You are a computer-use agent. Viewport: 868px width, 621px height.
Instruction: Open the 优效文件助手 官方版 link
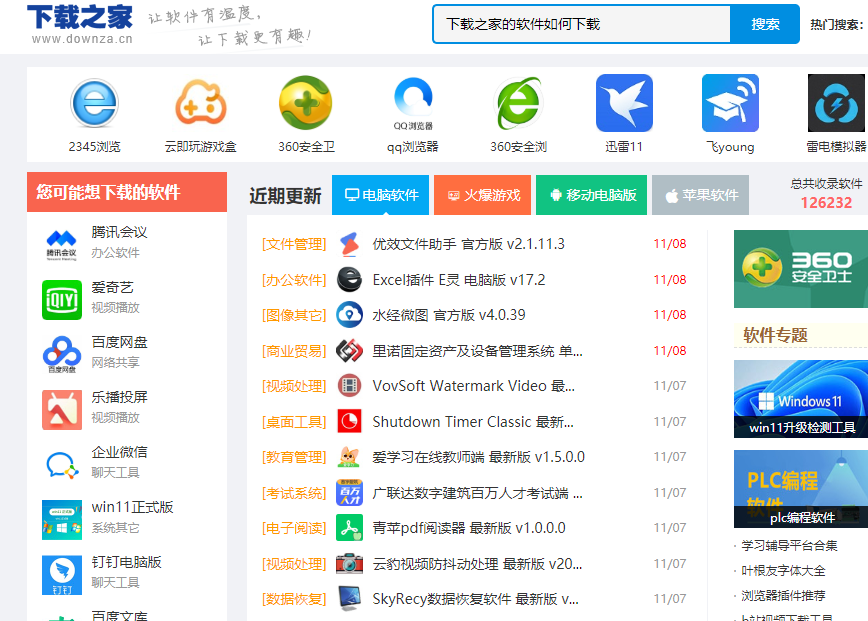pos(468,244)
